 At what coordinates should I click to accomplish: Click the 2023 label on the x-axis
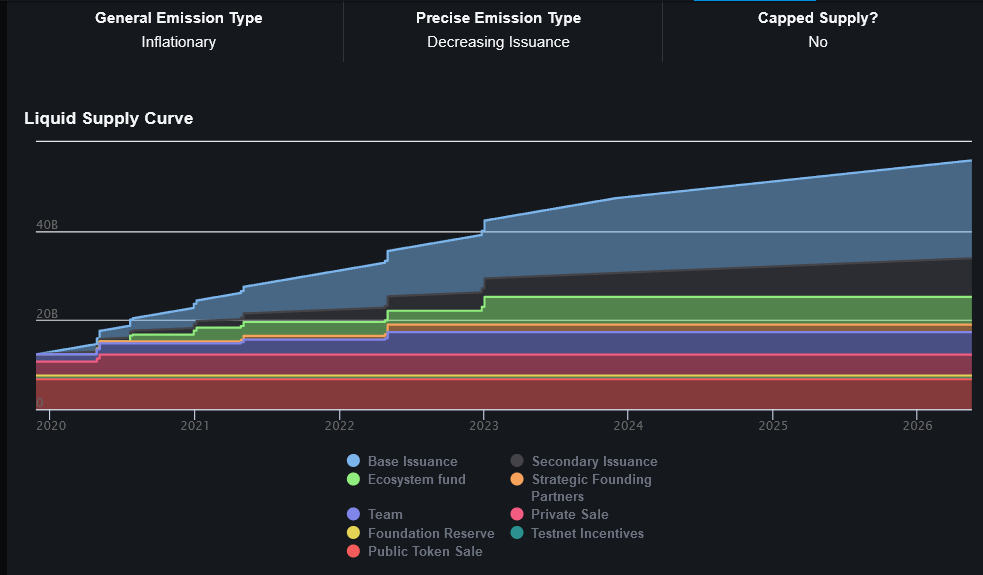[483, 426]
